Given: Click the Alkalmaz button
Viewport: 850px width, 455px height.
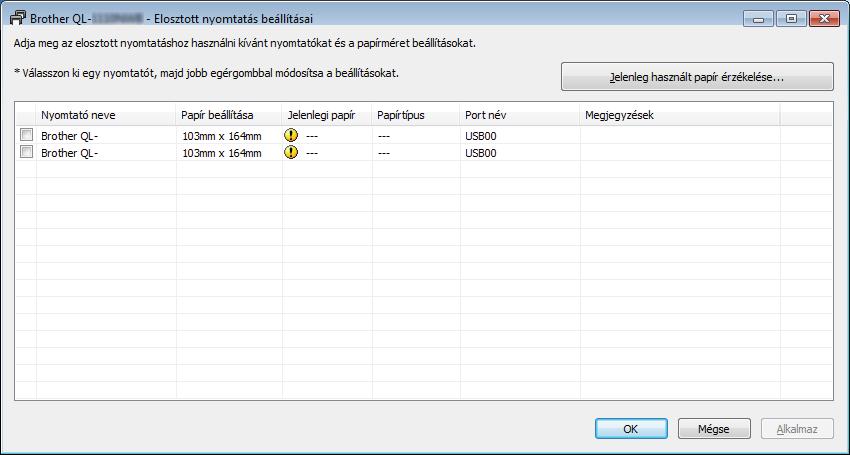Looking at the screenshot, I should 797,428.
